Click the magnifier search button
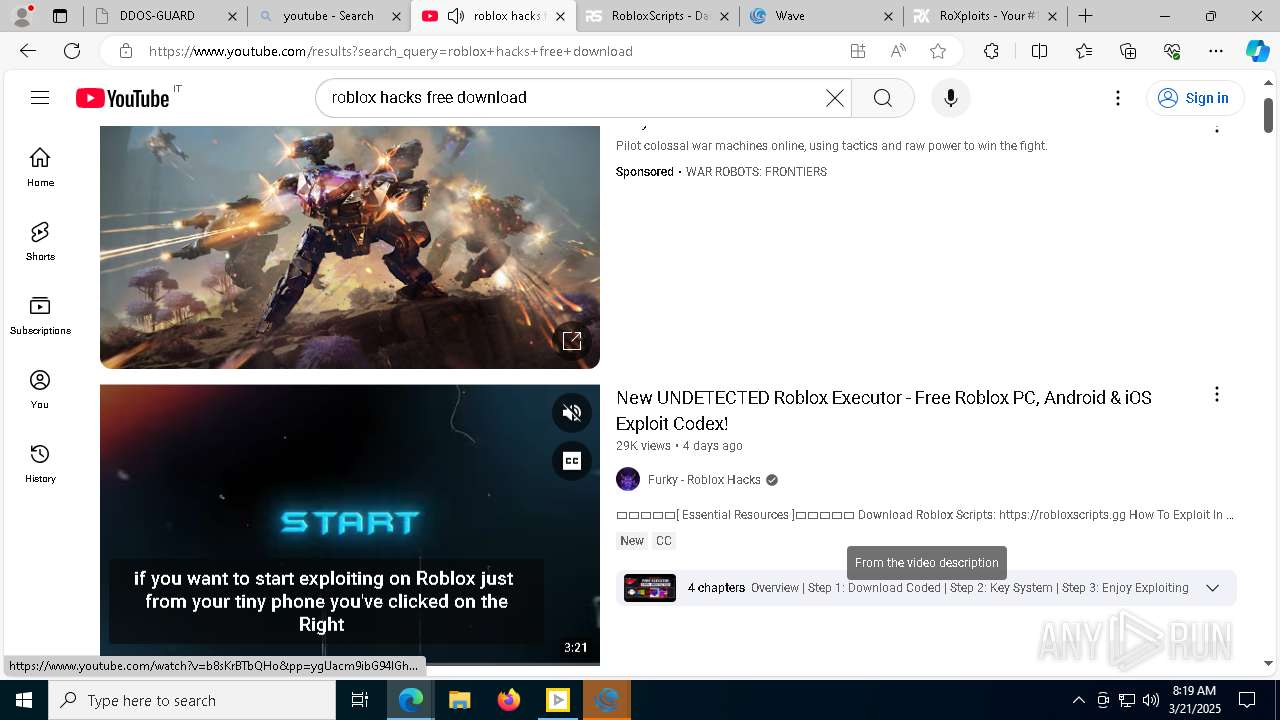The image size is (1280, 720). point(882,97)
